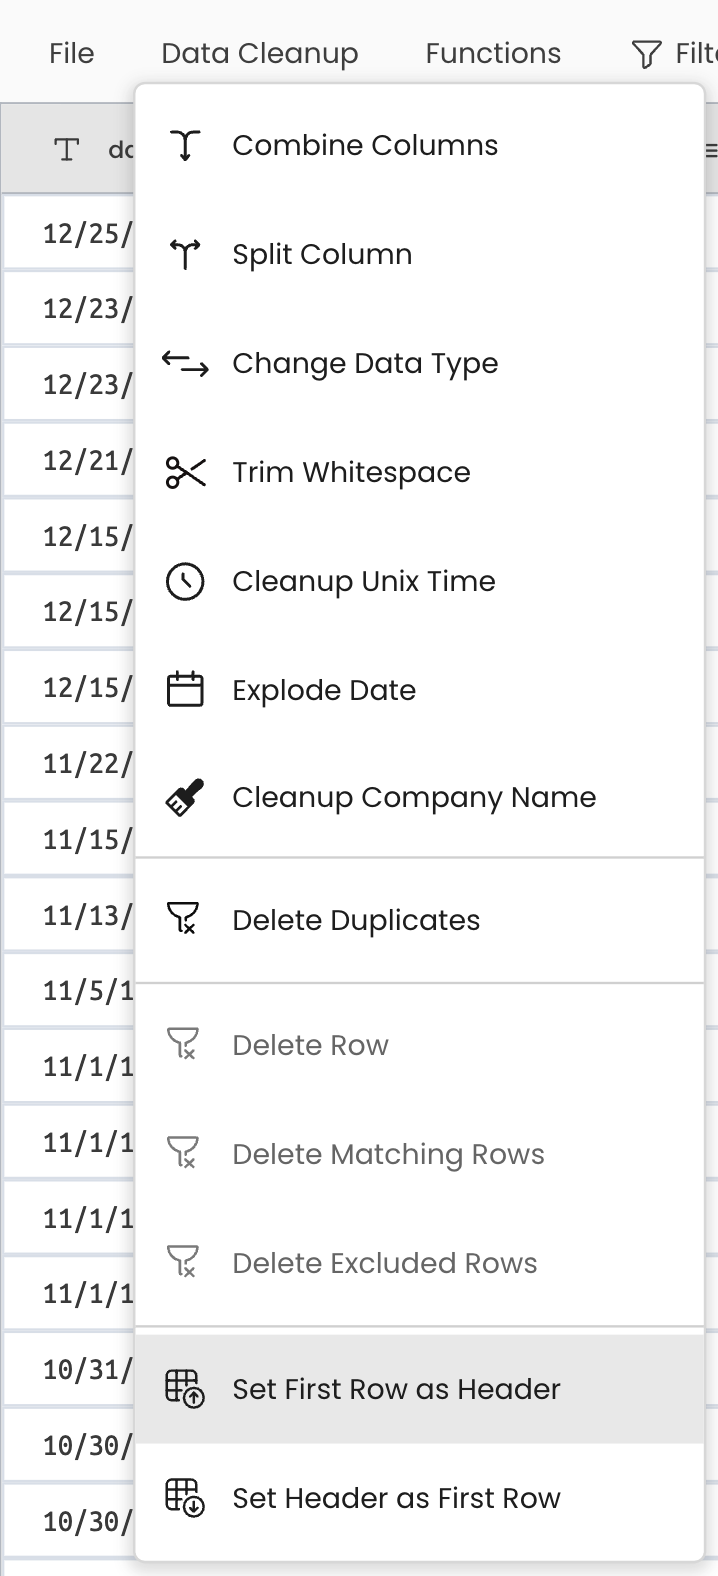Click the Split Column branching icon
The width and height of the screenshot is (718, 1576).
(185, 253)
